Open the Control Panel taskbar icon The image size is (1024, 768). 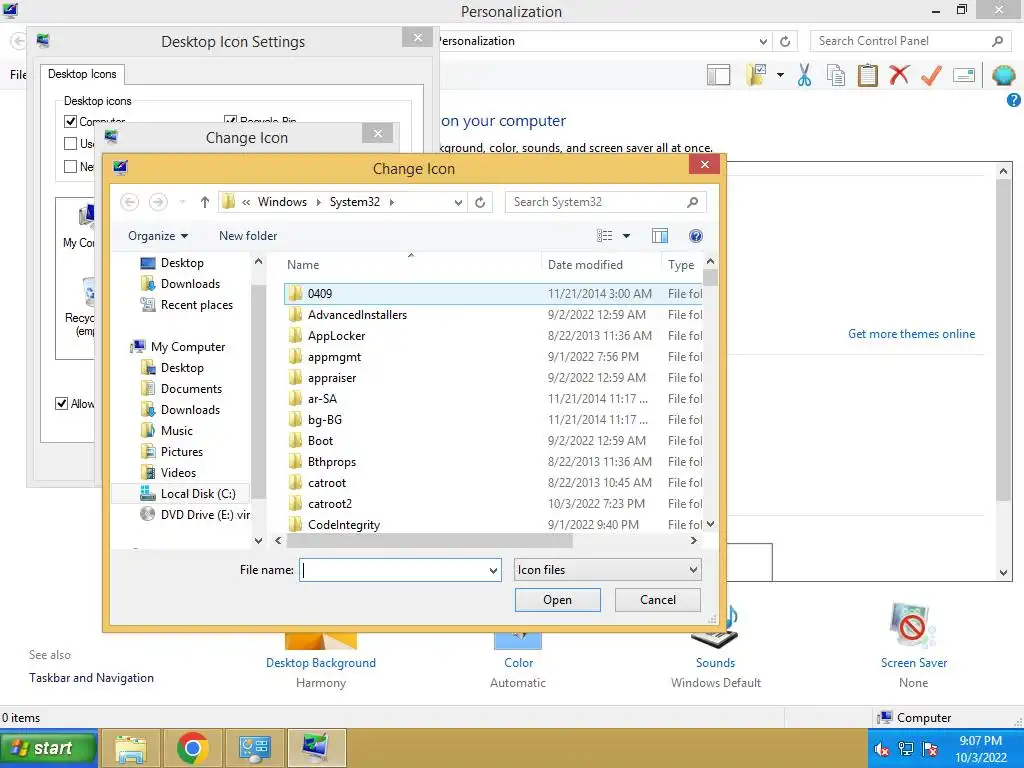click(x=253, y=748)
